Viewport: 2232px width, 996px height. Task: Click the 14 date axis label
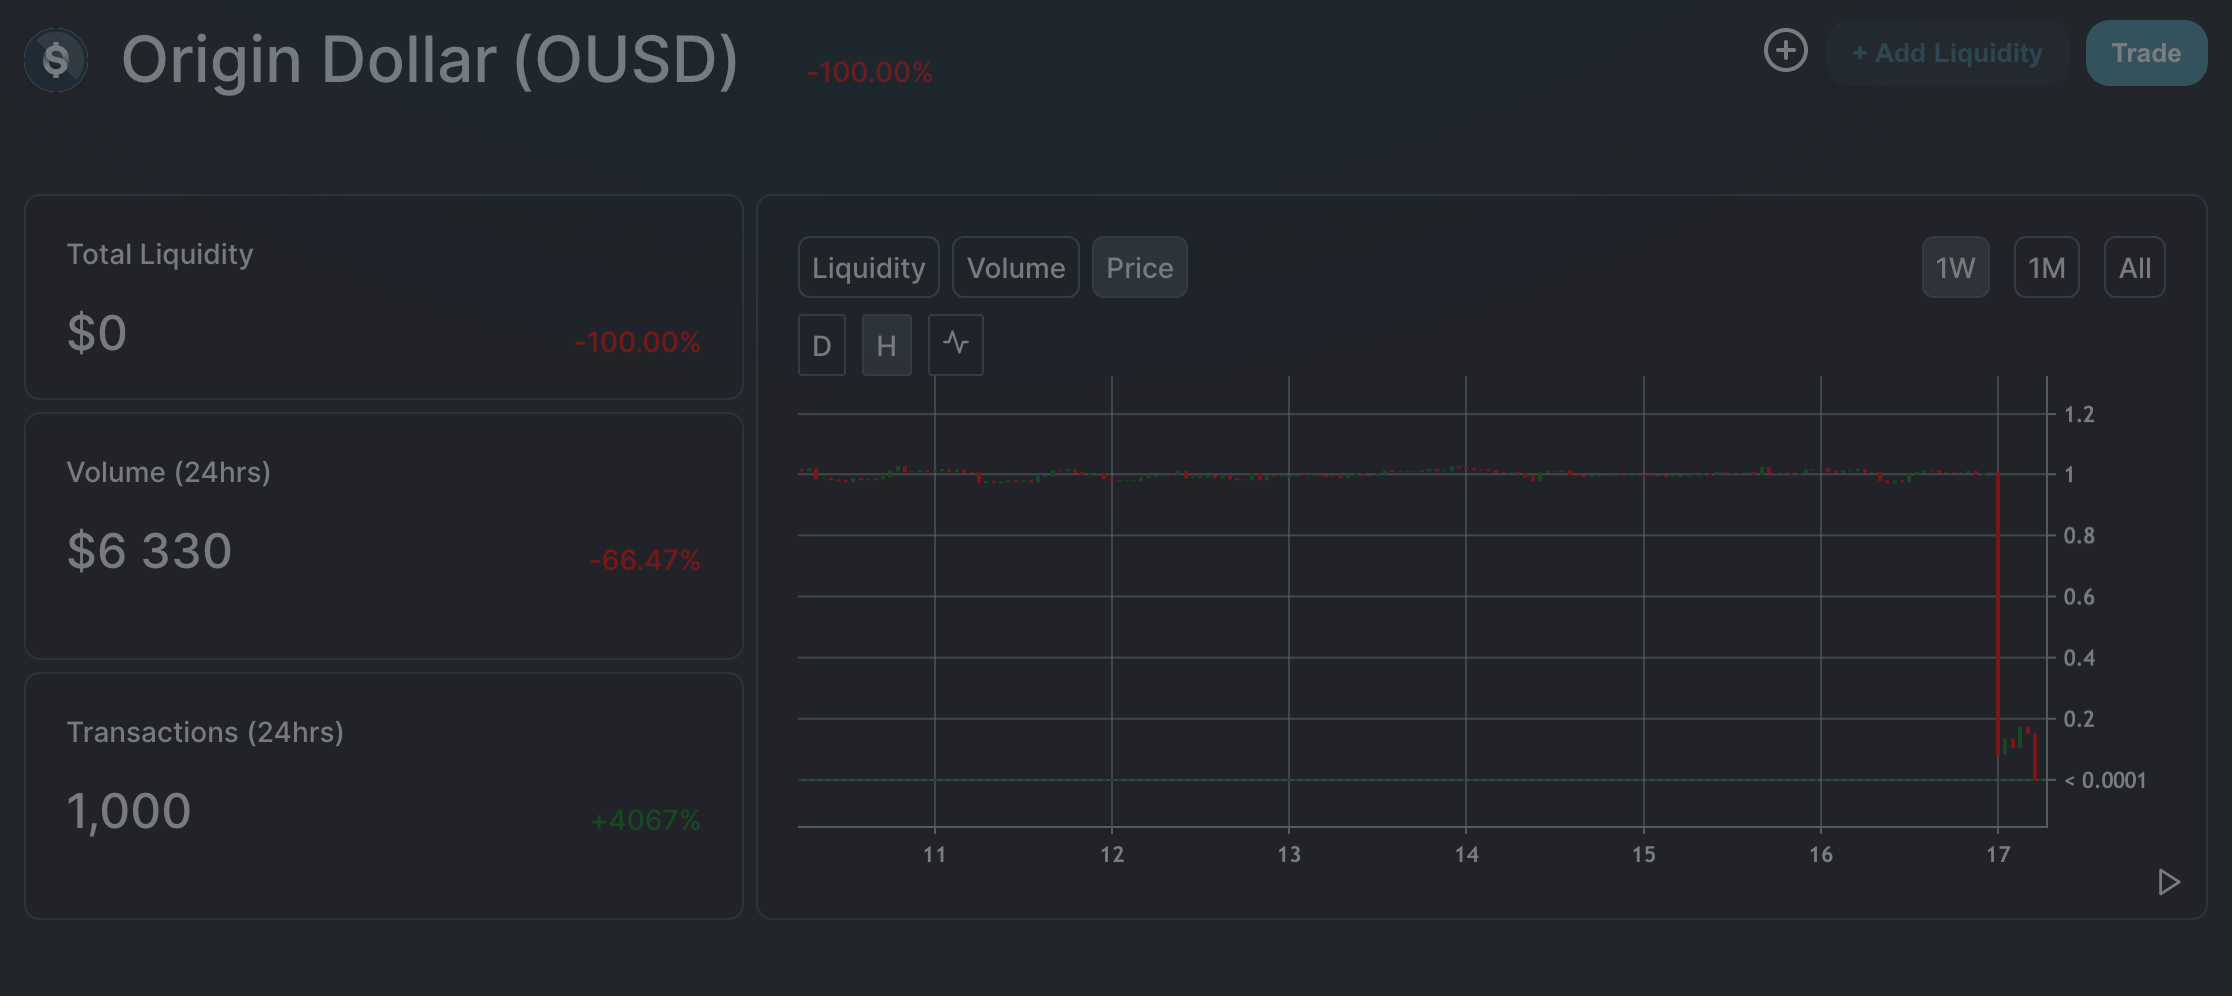(x=1466, y=854)
